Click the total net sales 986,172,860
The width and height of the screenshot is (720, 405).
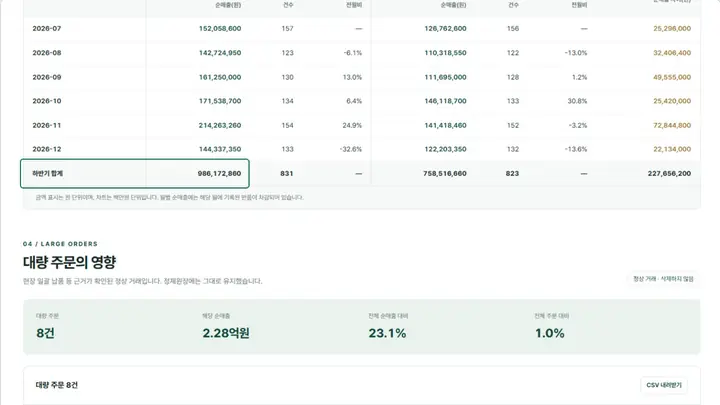pos(219,174)
